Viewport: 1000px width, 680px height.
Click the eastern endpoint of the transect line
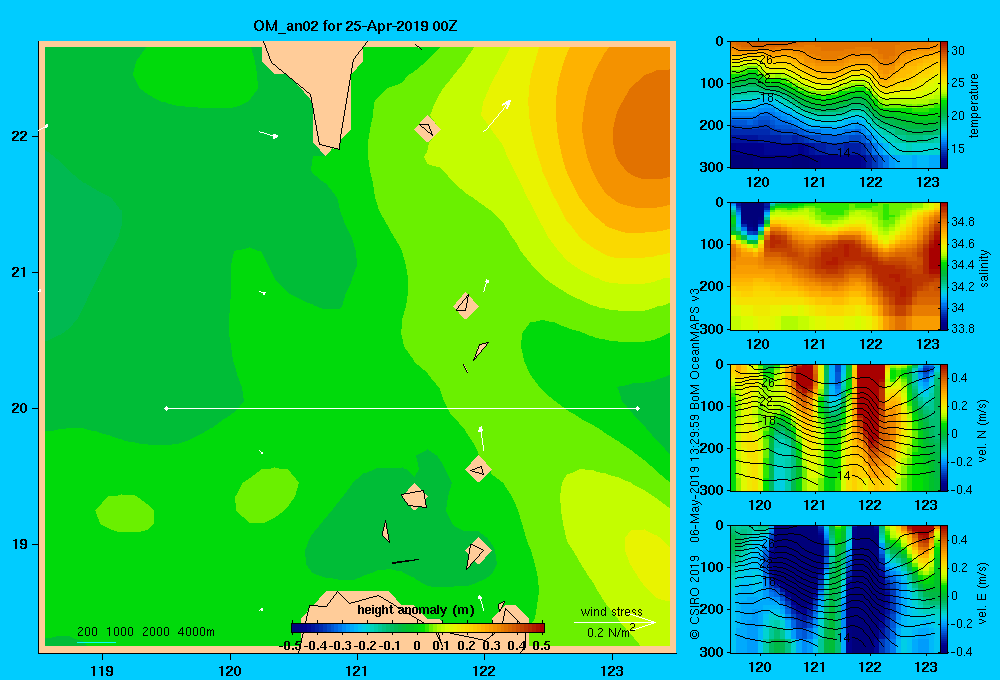(x=638, y=408)
